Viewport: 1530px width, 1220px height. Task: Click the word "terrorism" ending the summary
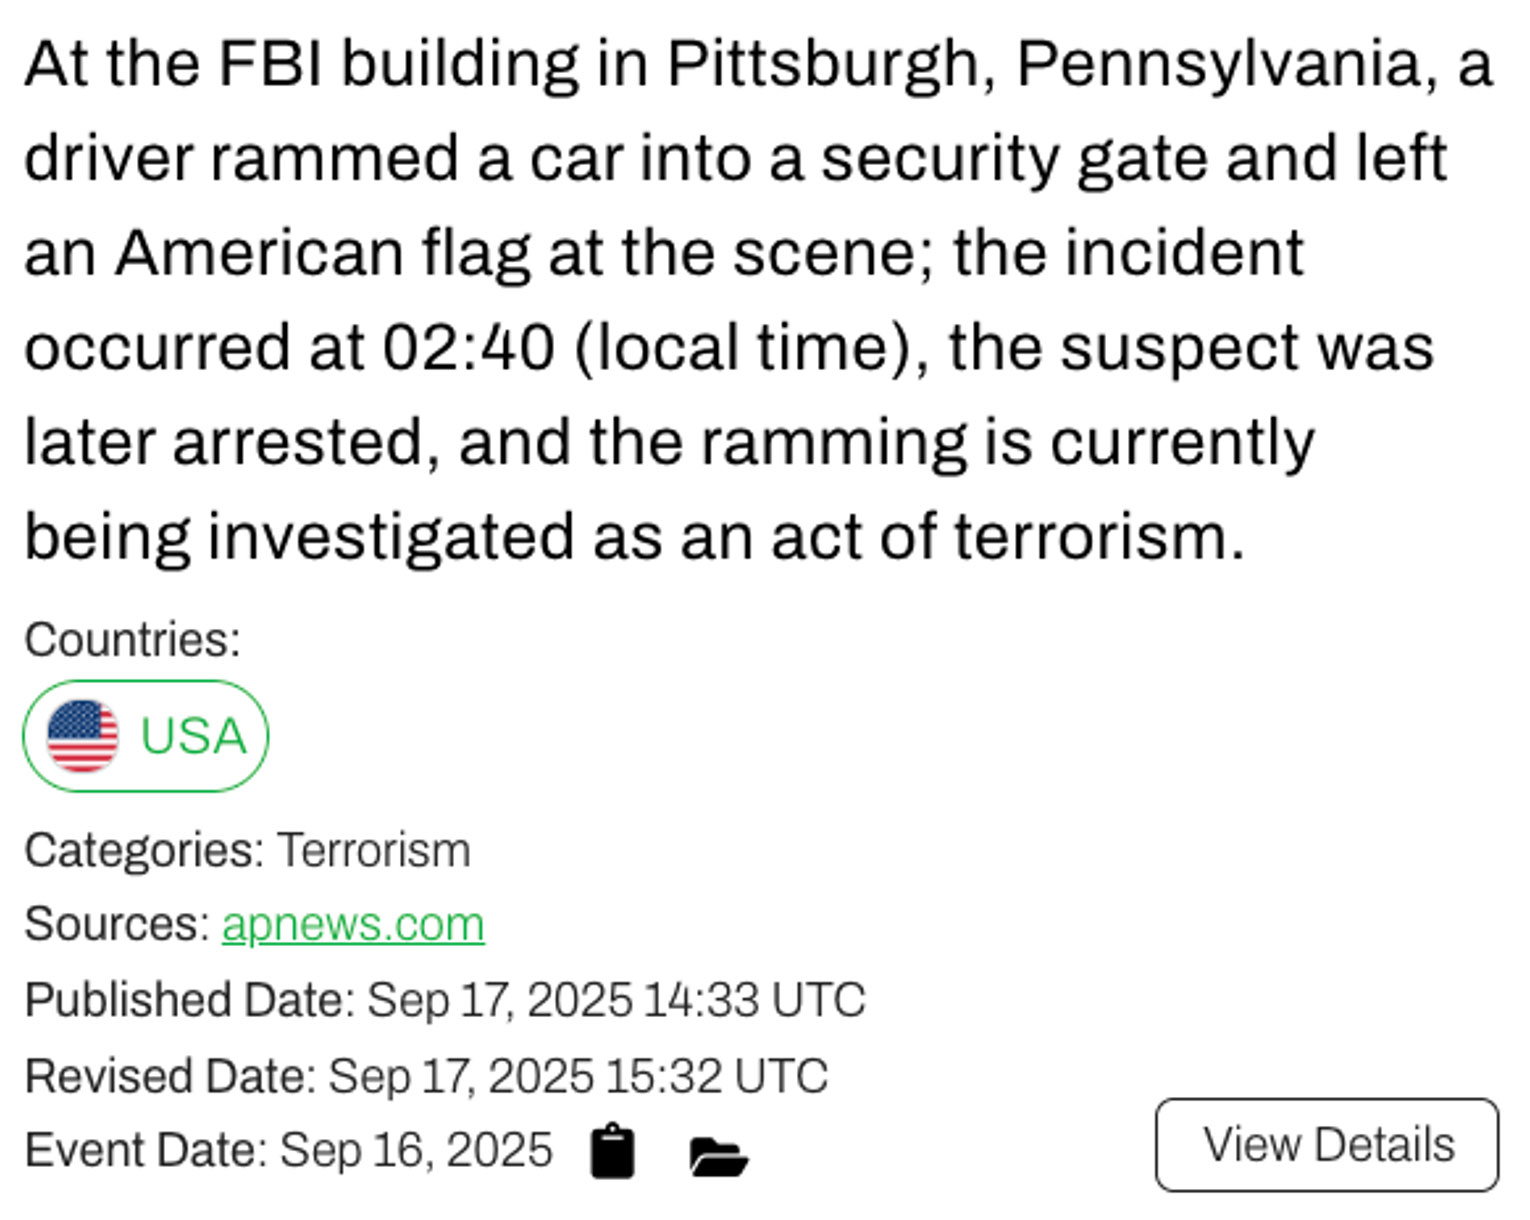tap(1097, 537)
